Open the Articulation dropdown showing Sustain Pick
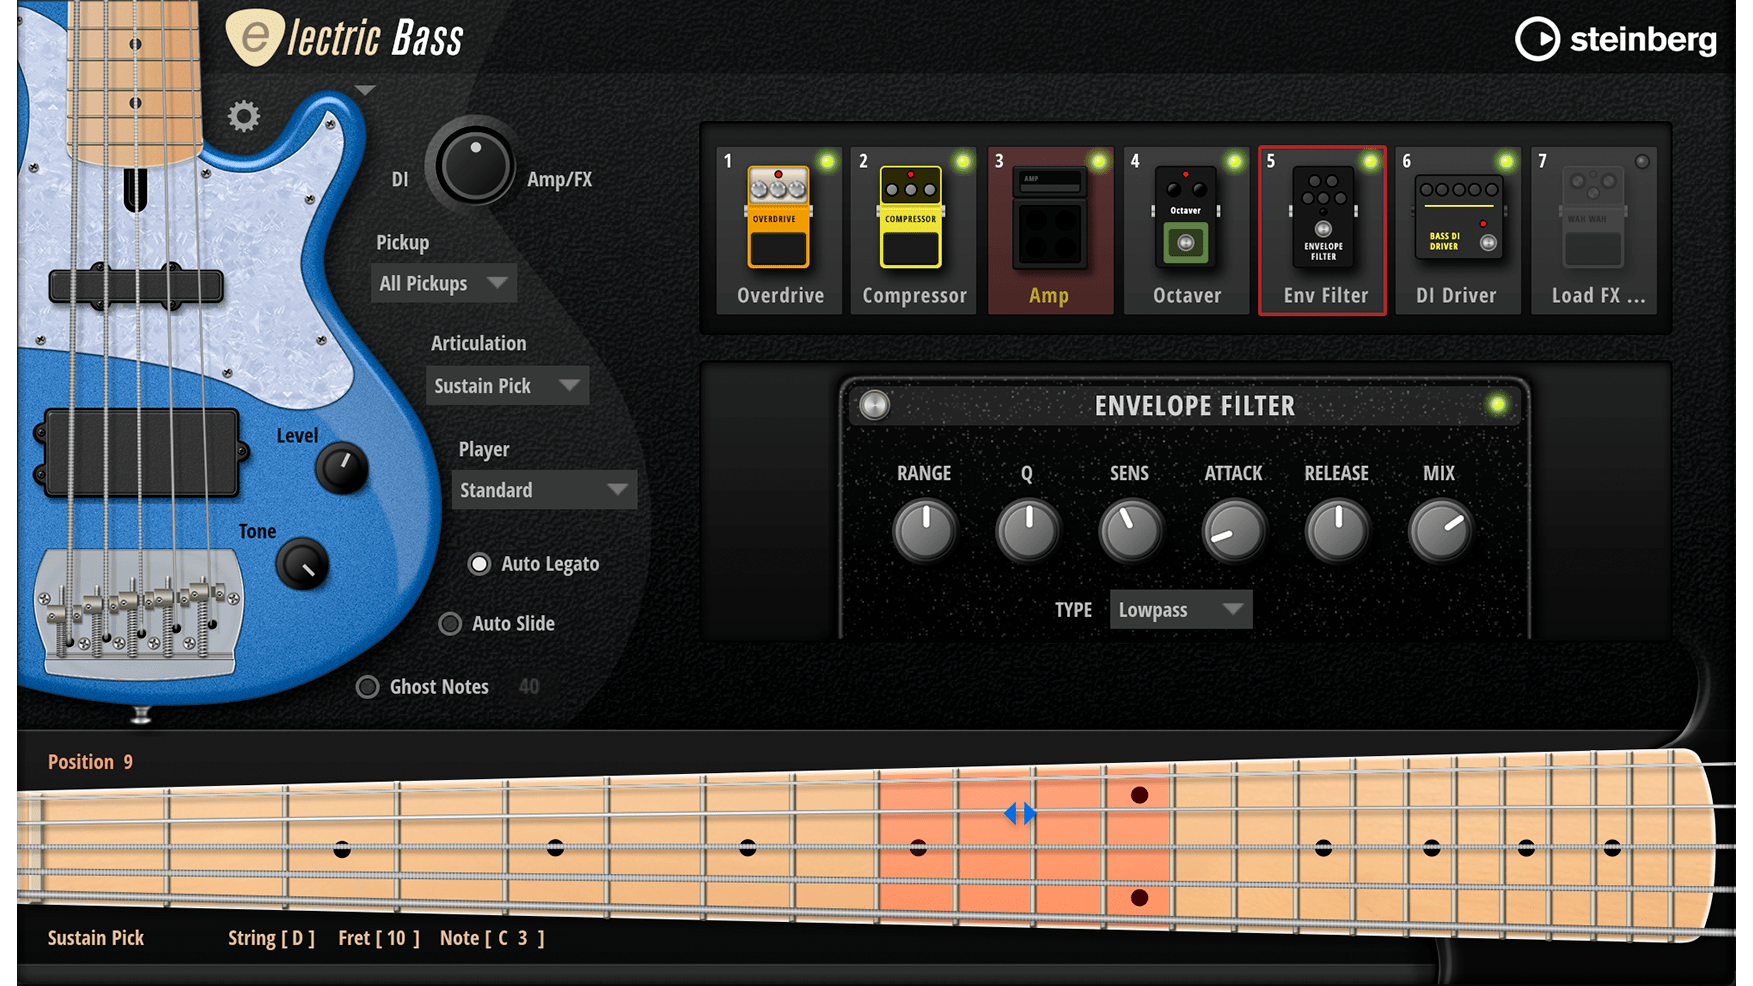 (x=506, y=386)
